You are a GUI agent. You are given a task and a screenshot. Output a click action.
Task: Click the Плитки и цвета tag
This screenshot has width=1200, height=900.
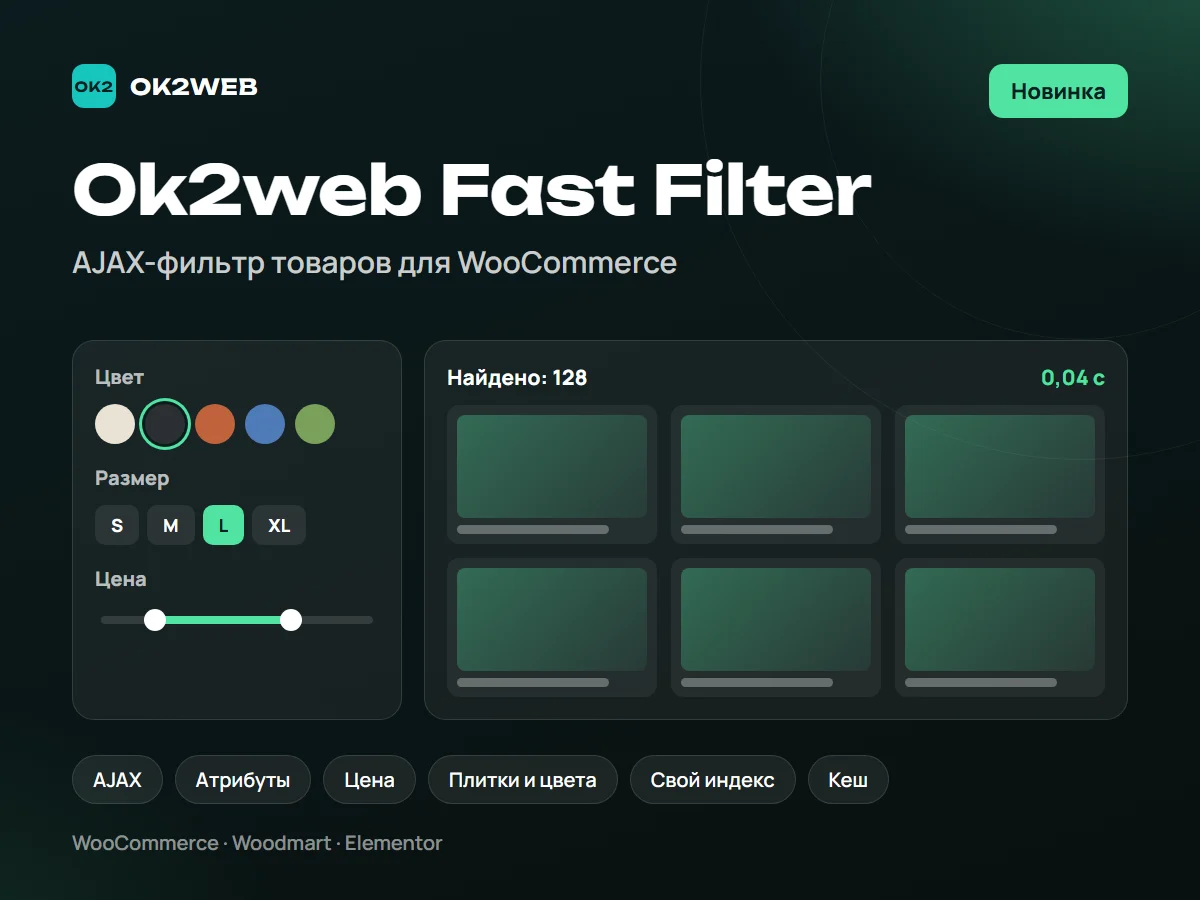523,780
